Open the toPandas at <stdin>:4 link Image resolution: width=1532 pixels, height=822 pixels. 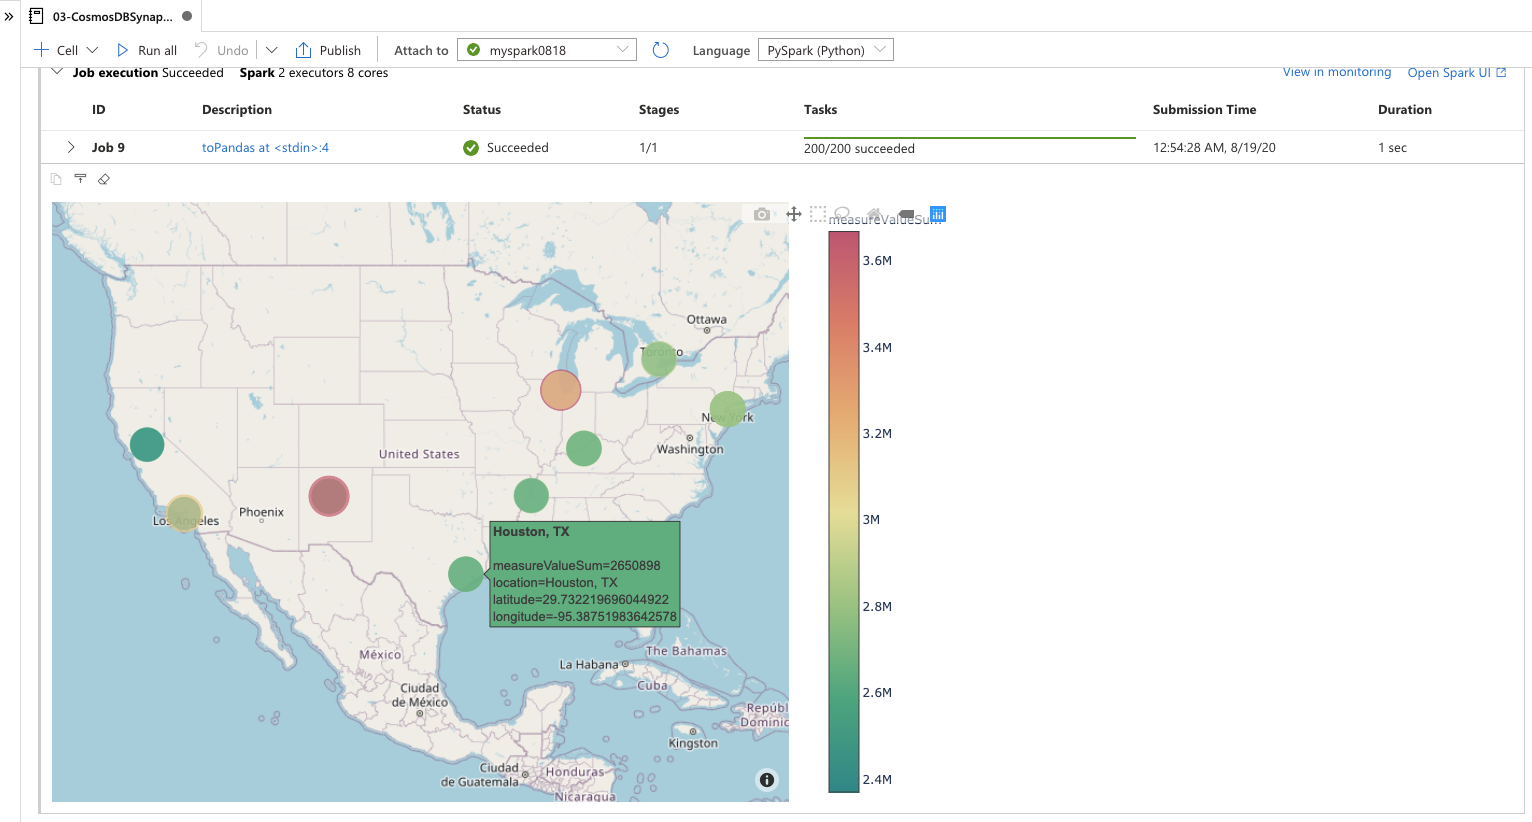tap(265, 147)
